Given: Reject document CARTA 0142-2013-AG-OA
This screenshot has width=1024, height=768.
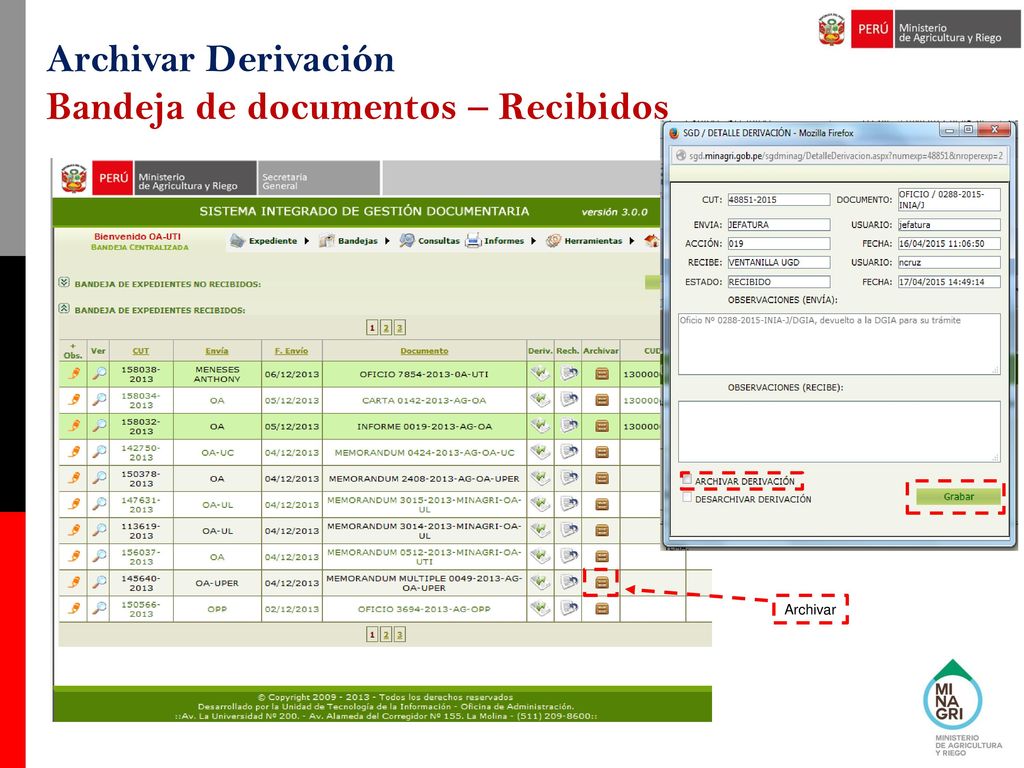Looking at the screenshot, I should pyautogui.click(x=569, y=400).
